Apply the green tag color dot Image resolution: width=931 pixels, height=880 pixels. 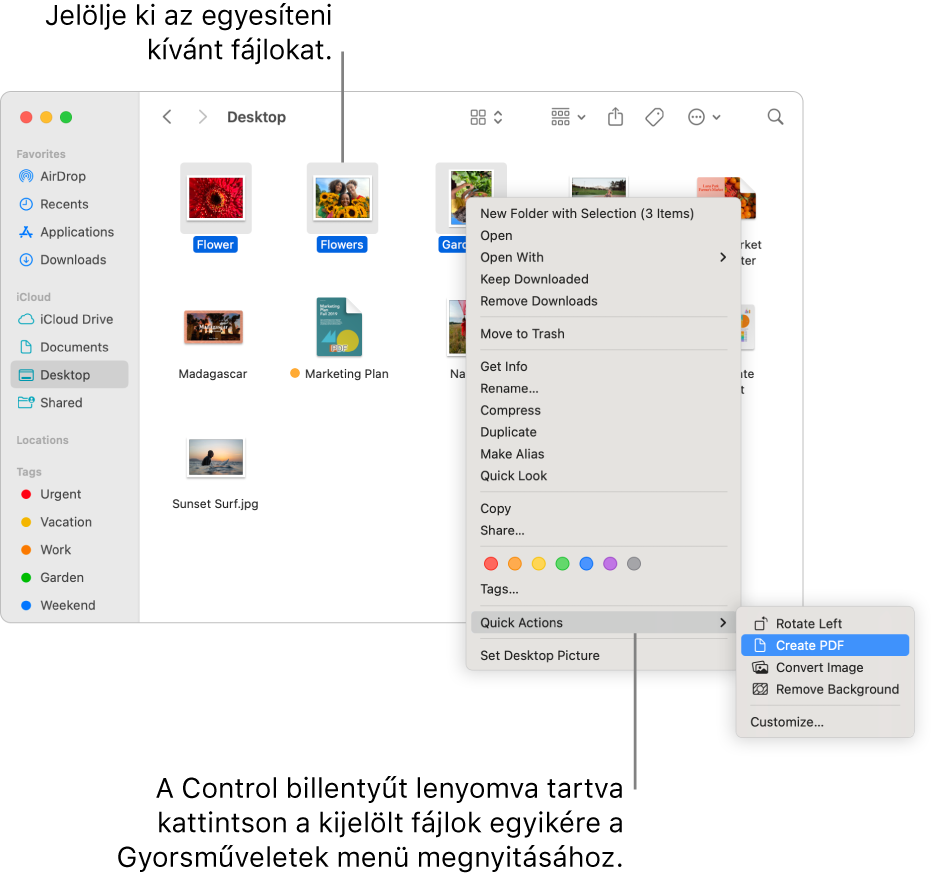tap(562, 564)
